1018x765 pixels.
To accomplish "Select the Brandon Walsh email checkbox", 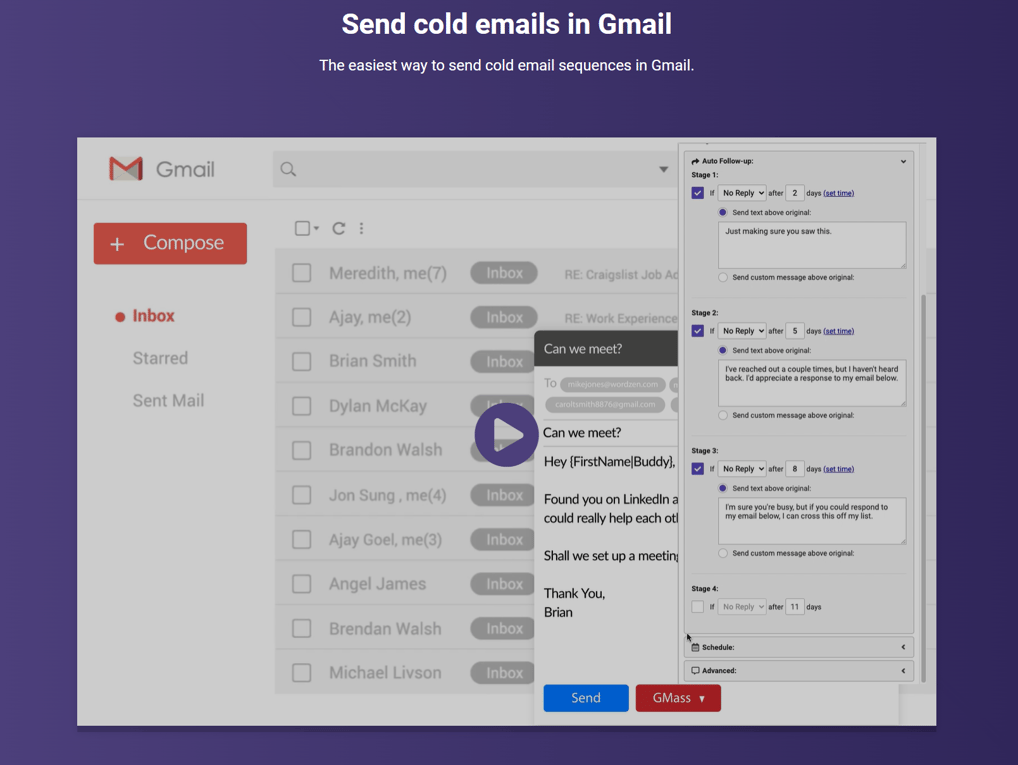I will [x=301, y=450].
